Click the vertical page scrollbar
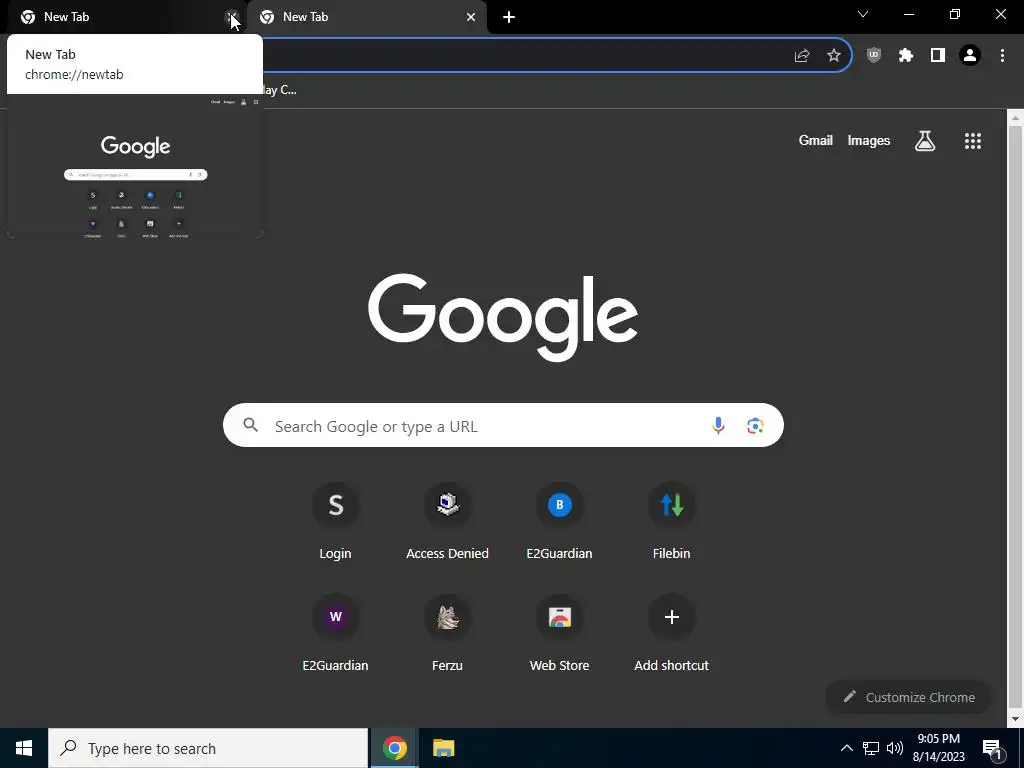This screenshot has height=768, width=1024. [x=1015, y=418]
